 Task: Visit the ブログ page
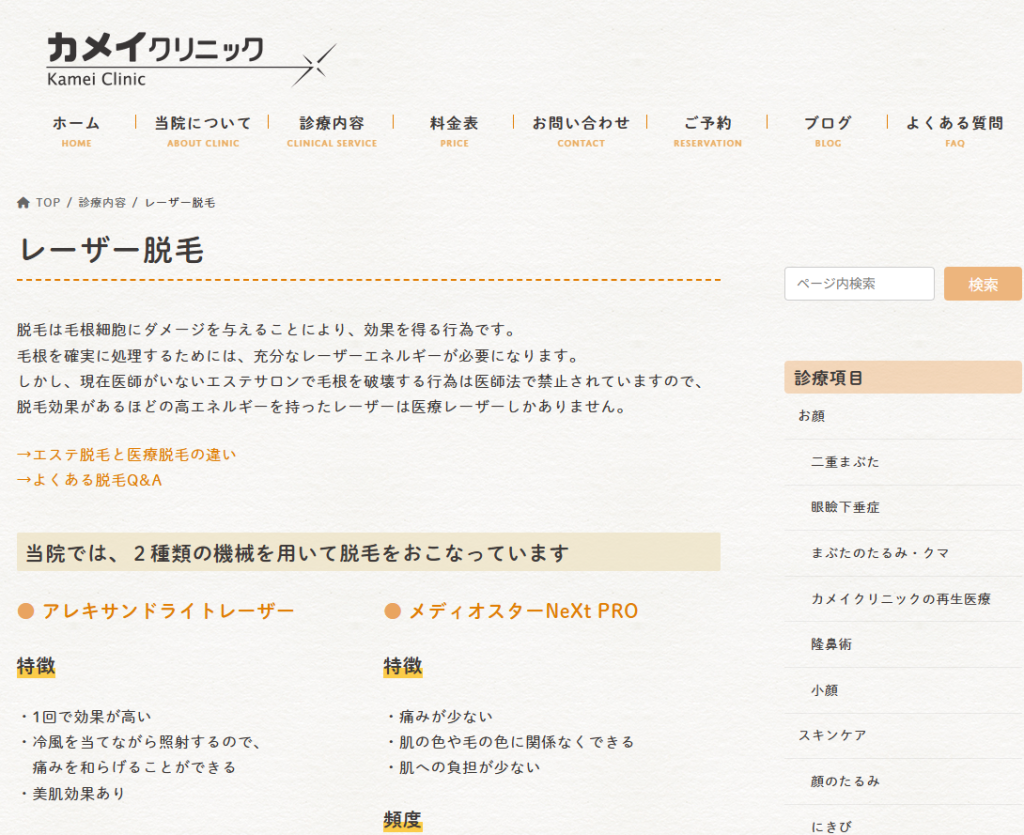click(828, 129)
